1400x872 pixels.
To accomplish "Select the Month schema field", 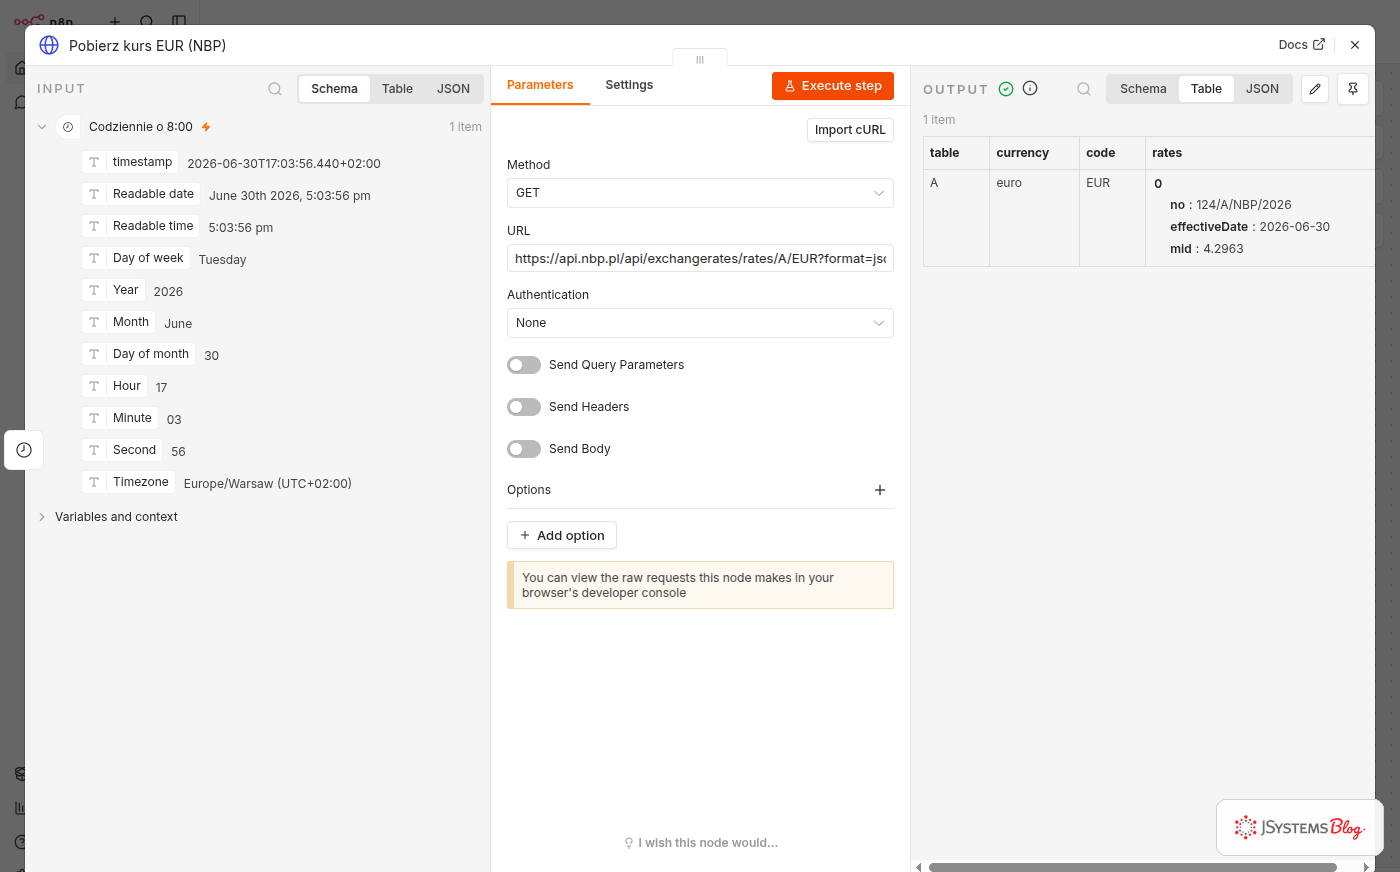I will pyautogui.click(x=119, y=322).
